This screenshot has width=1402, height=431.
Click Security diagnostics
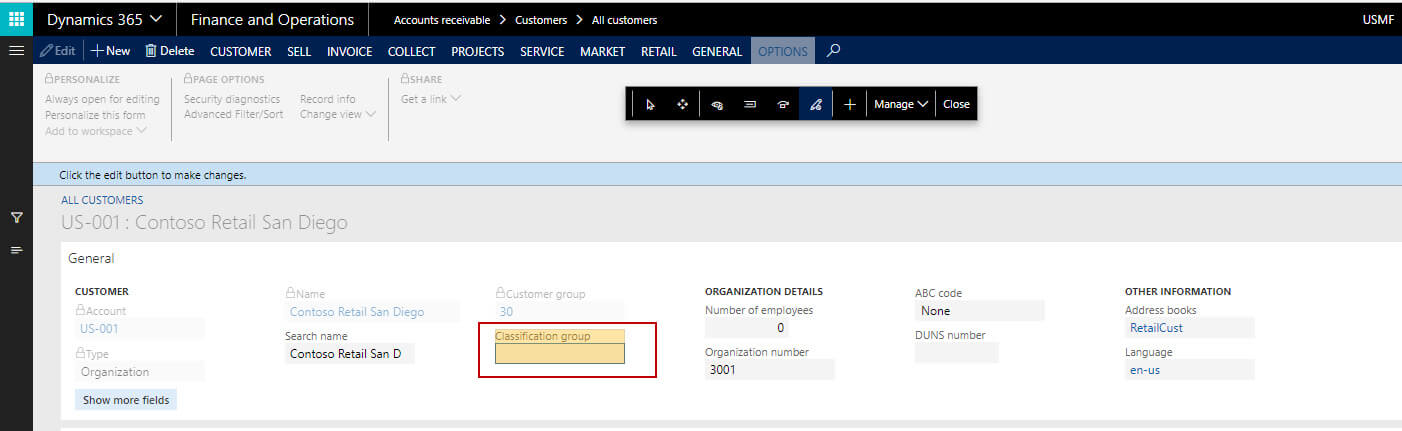[x=234, y=99]
